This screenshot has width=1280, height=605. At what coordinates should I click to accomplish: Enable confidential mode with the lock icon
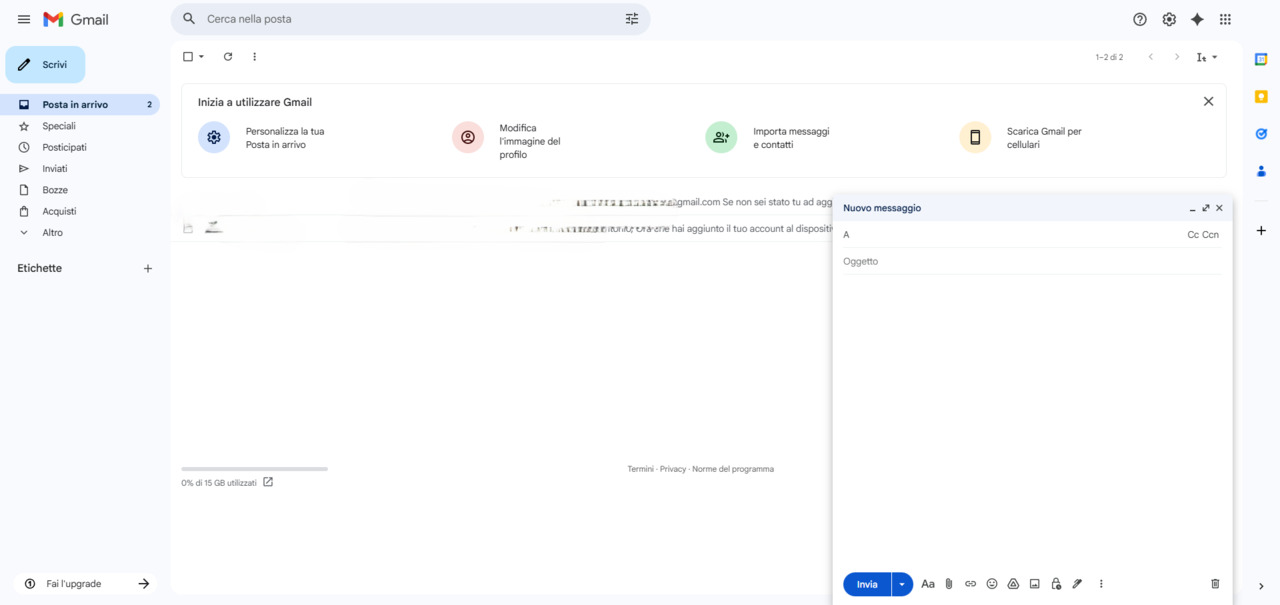tap(1055, 583)
